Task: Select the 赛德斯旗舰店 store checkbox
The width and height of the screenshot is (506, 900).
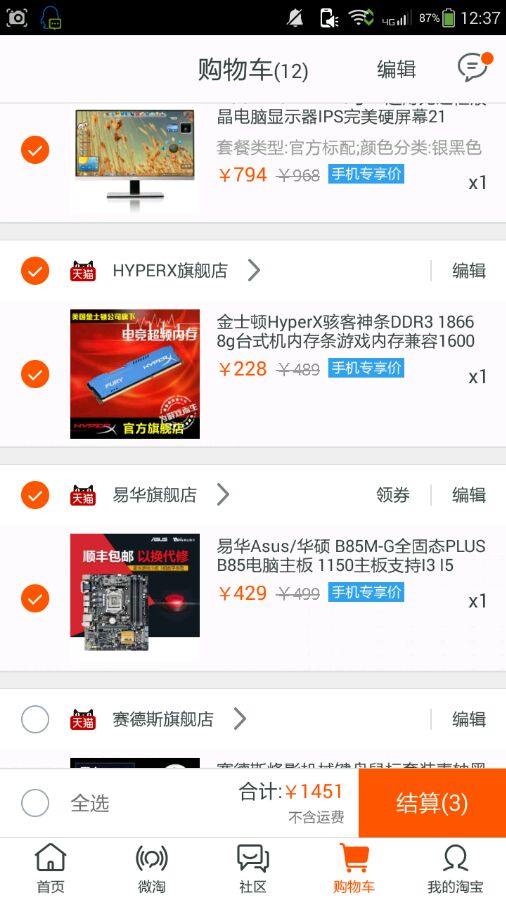Action: pos(35,719)
